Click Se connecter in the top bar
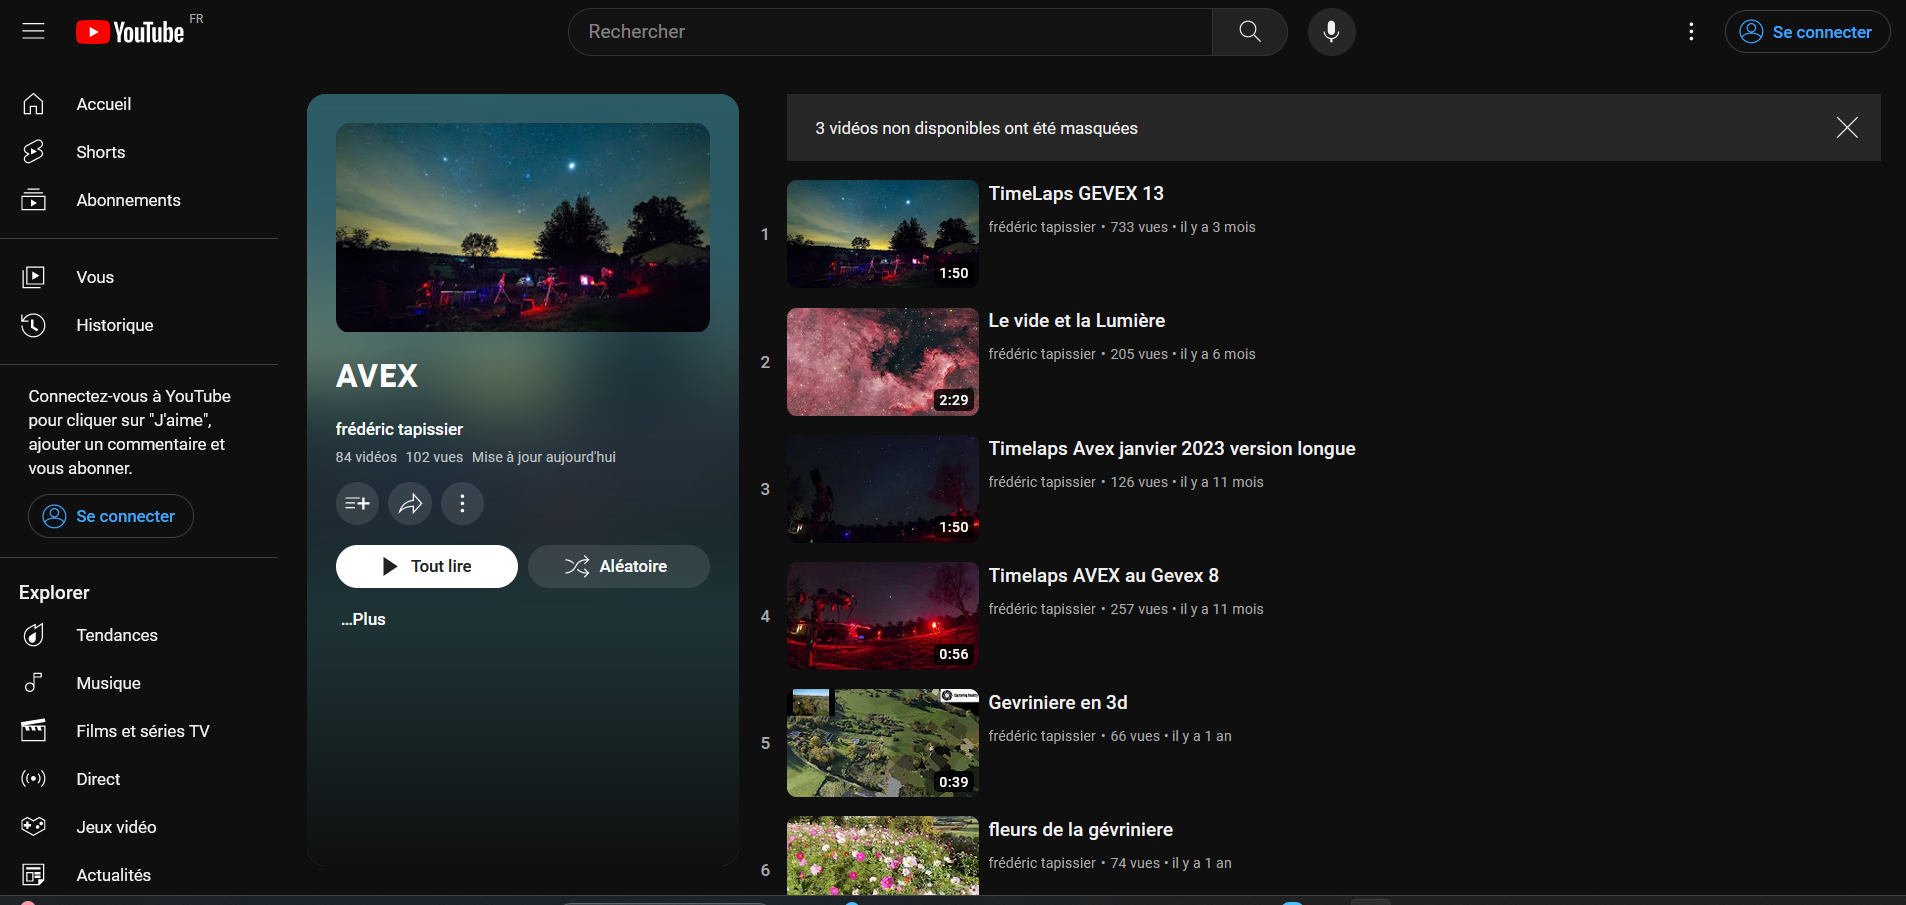 pyautogui.click(x=1807, y=32)
